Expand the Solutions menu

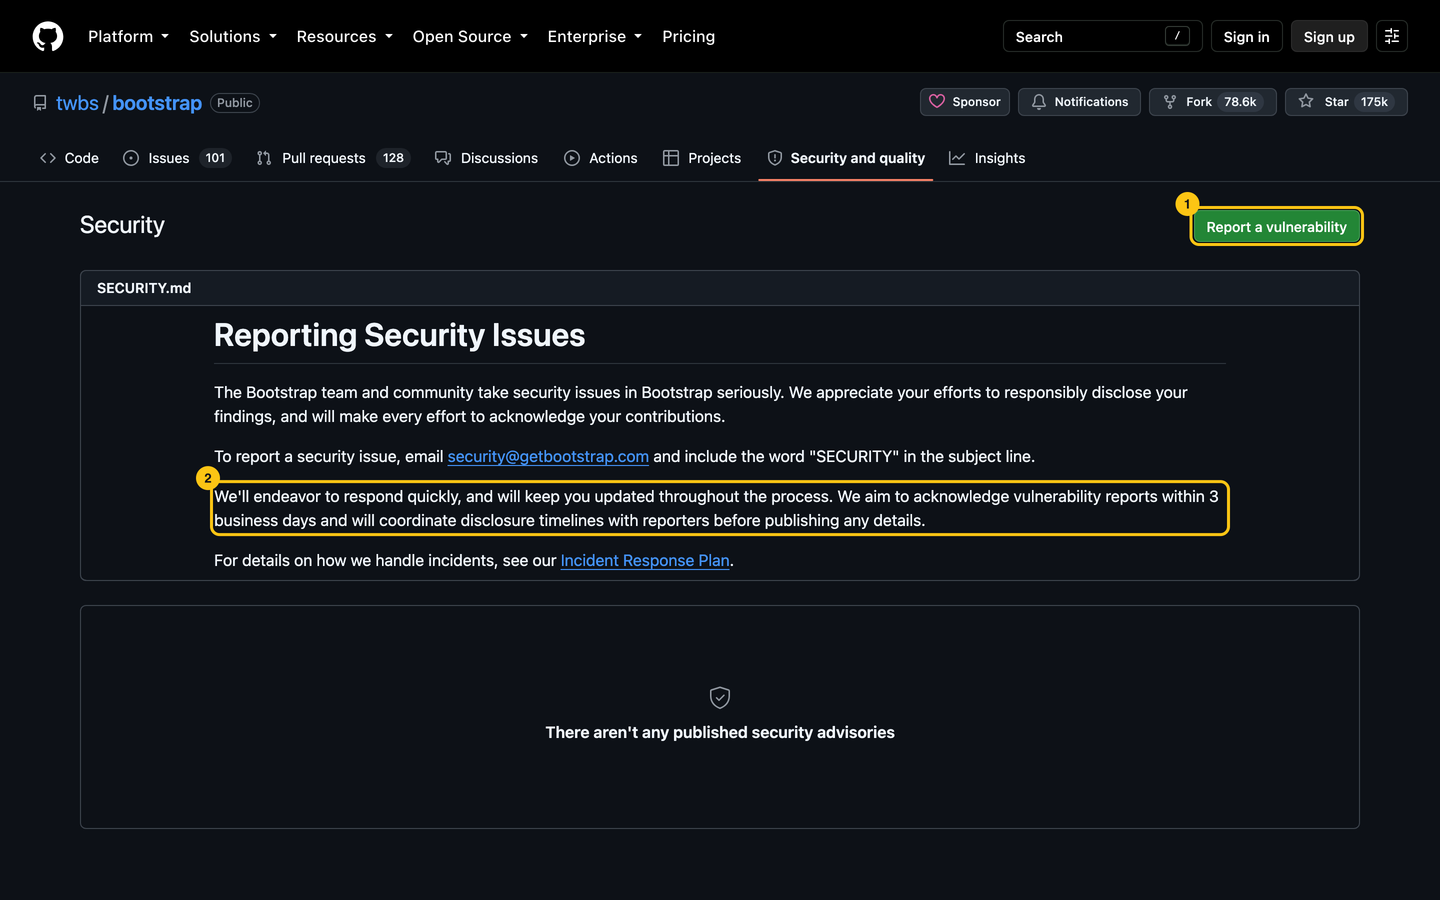click(233, 36)
